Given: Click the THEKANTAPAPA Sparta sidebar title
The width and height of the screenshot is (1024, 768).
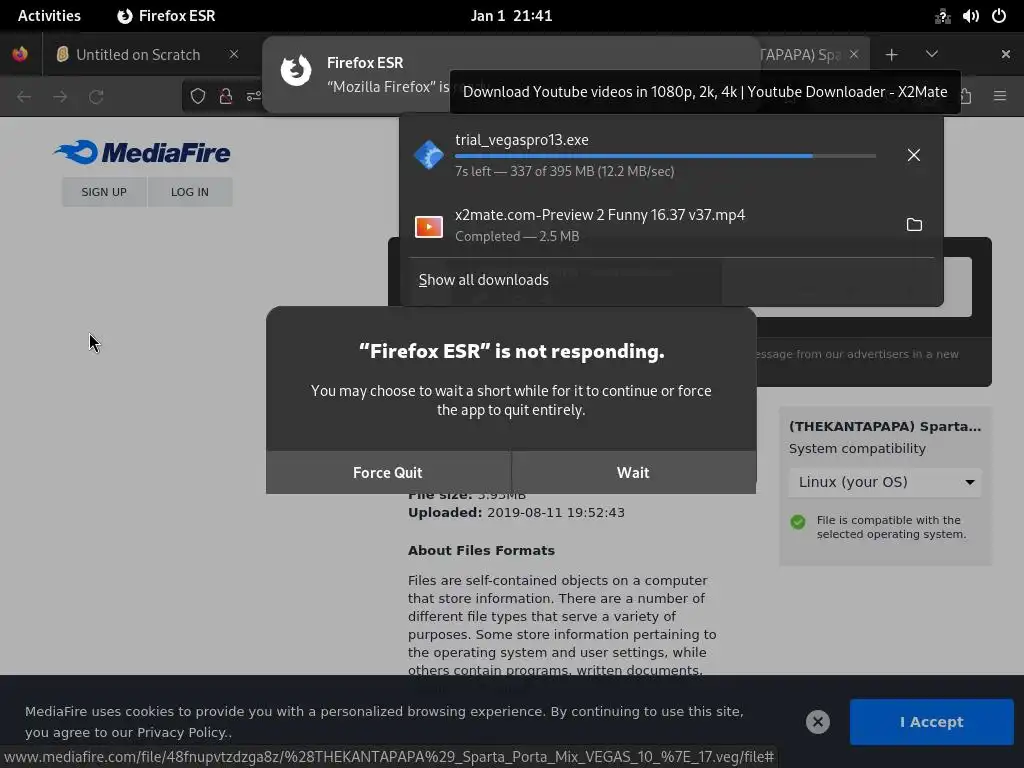Looking at the screenshot, I should (x=885, y=426).
